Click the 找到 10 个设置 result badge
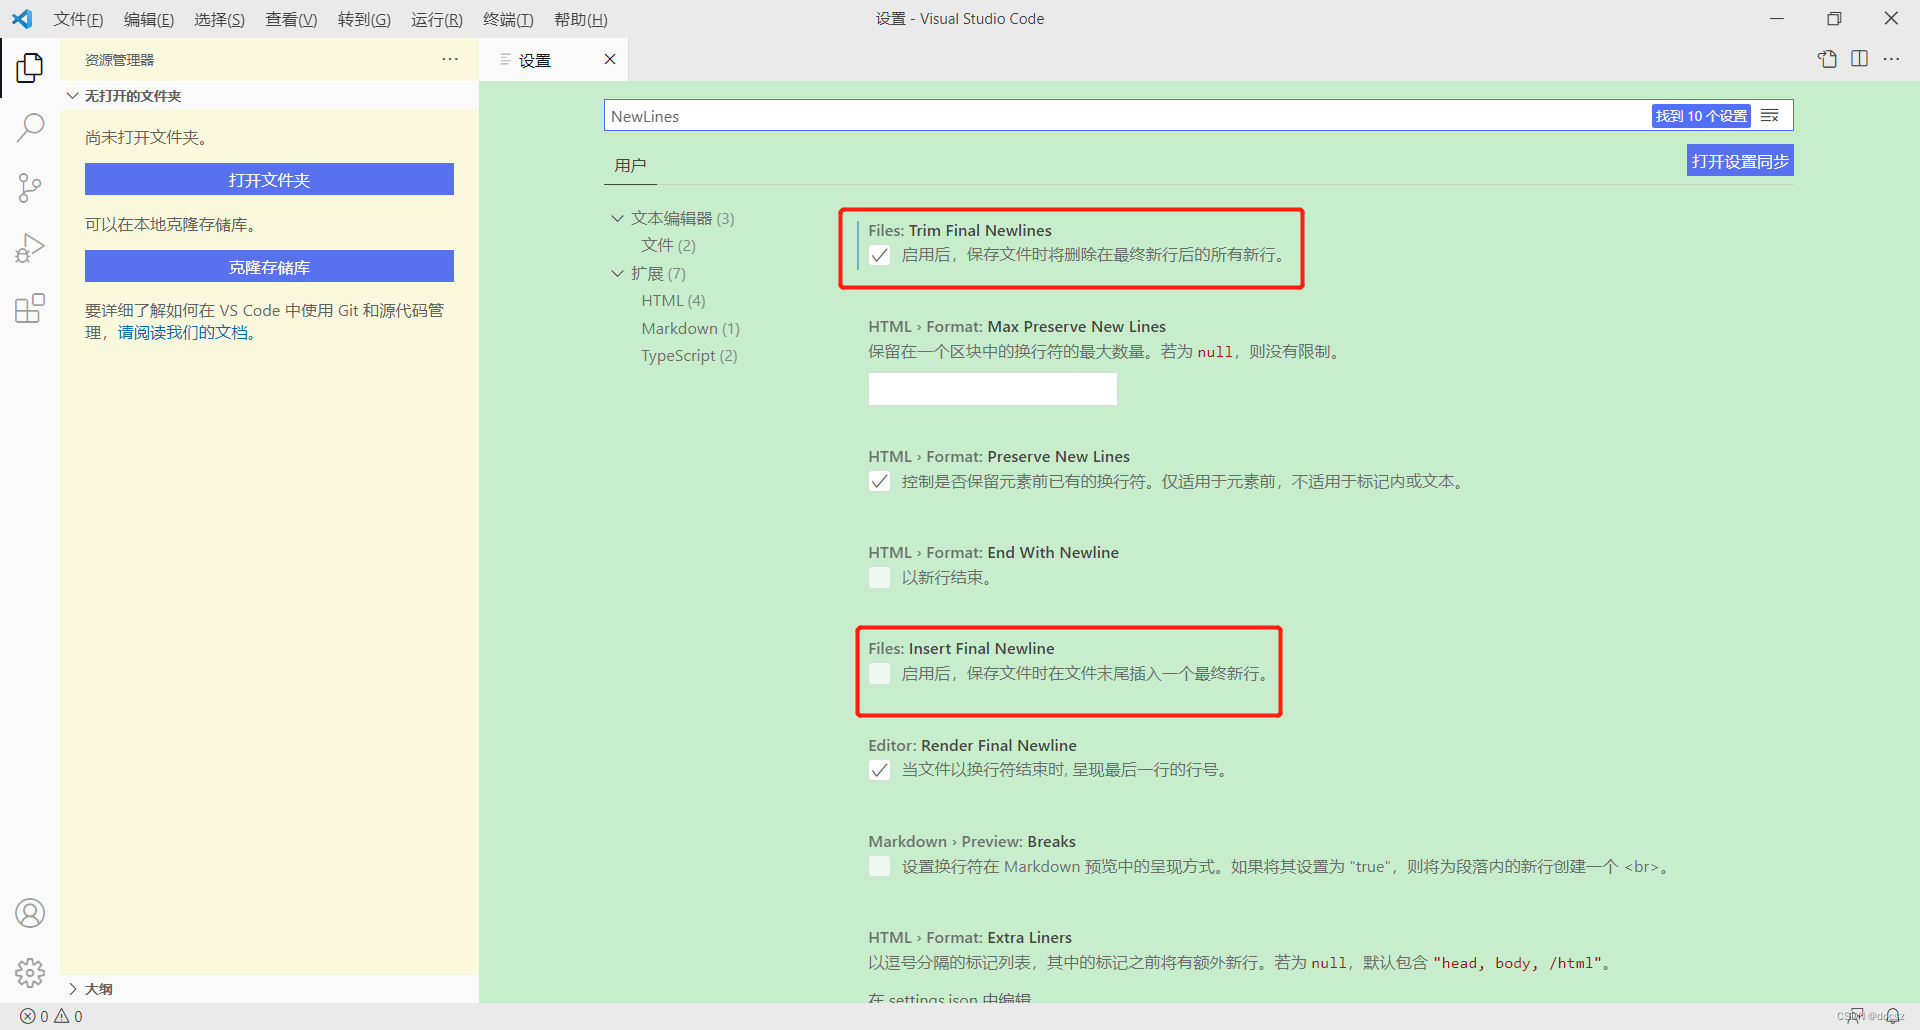The width and height of the screenshot is (1920, 1030). tap(1701, 116)
